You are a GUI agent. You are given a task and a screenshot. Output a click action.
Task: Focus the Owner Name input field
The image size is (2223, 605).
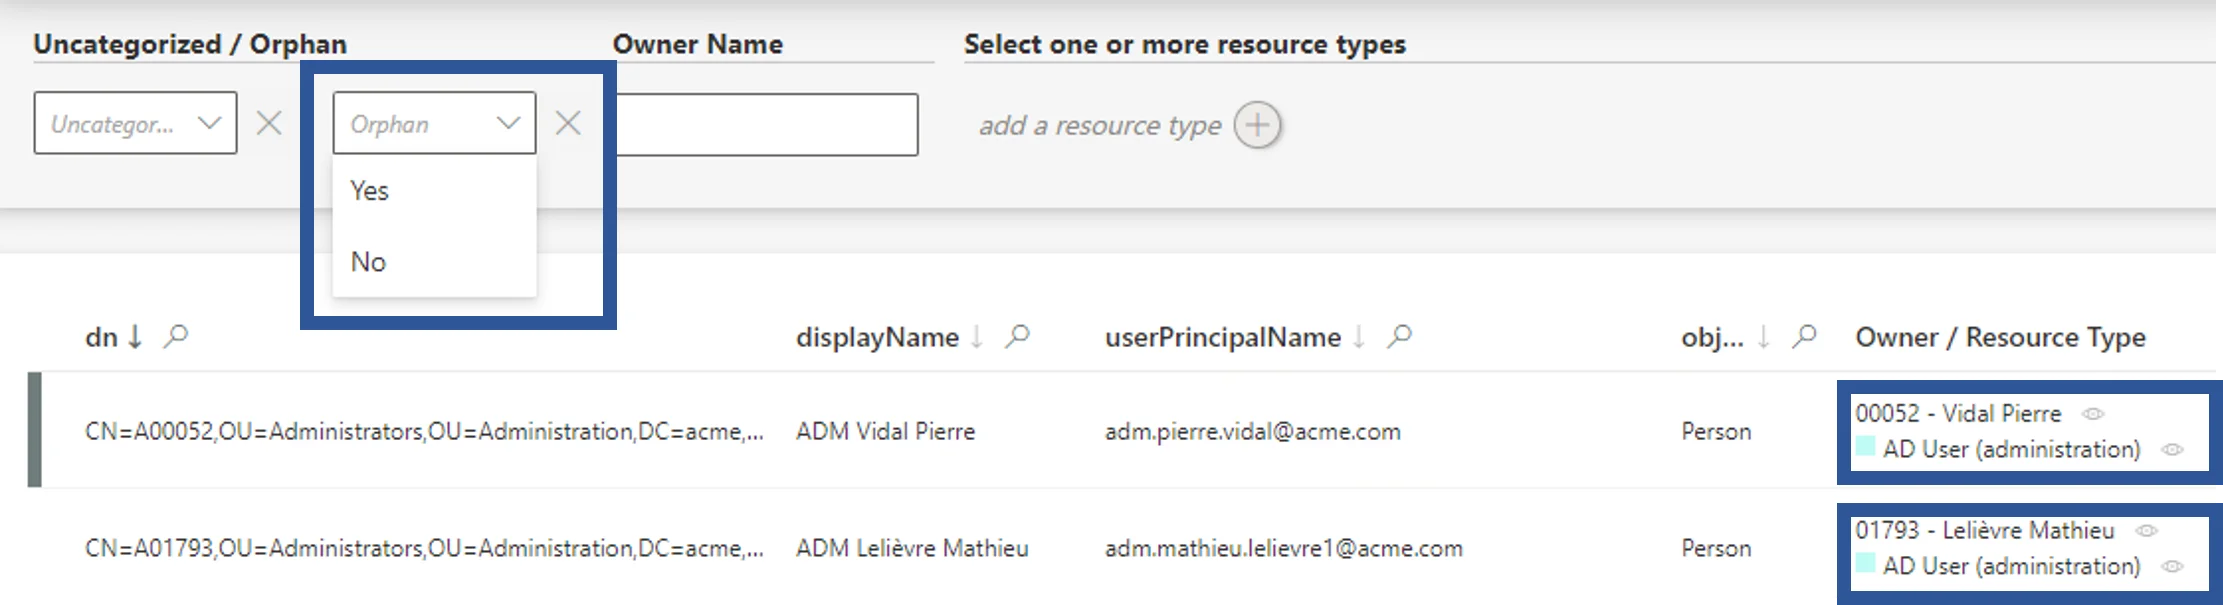click(766, 124)
